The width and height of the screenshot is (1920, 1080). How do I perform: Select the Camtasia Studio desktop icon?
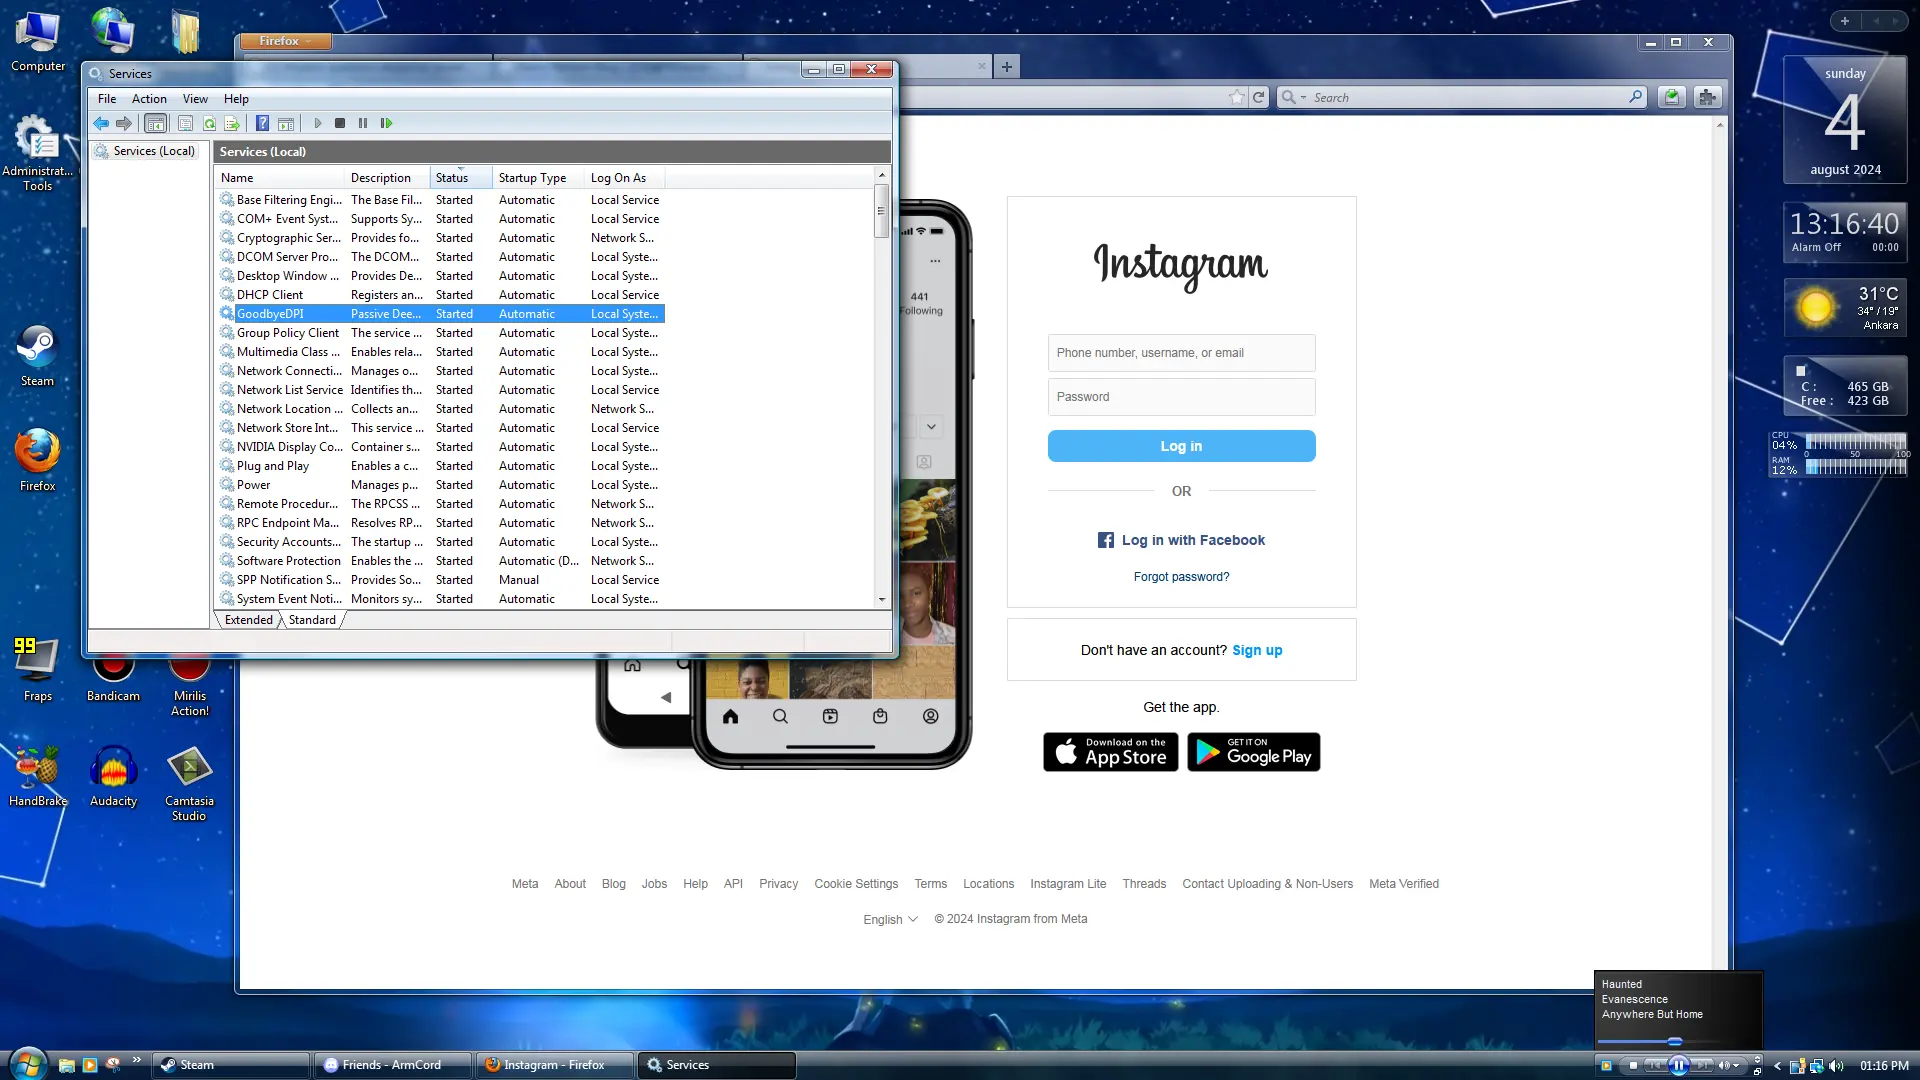pos(189,784)
